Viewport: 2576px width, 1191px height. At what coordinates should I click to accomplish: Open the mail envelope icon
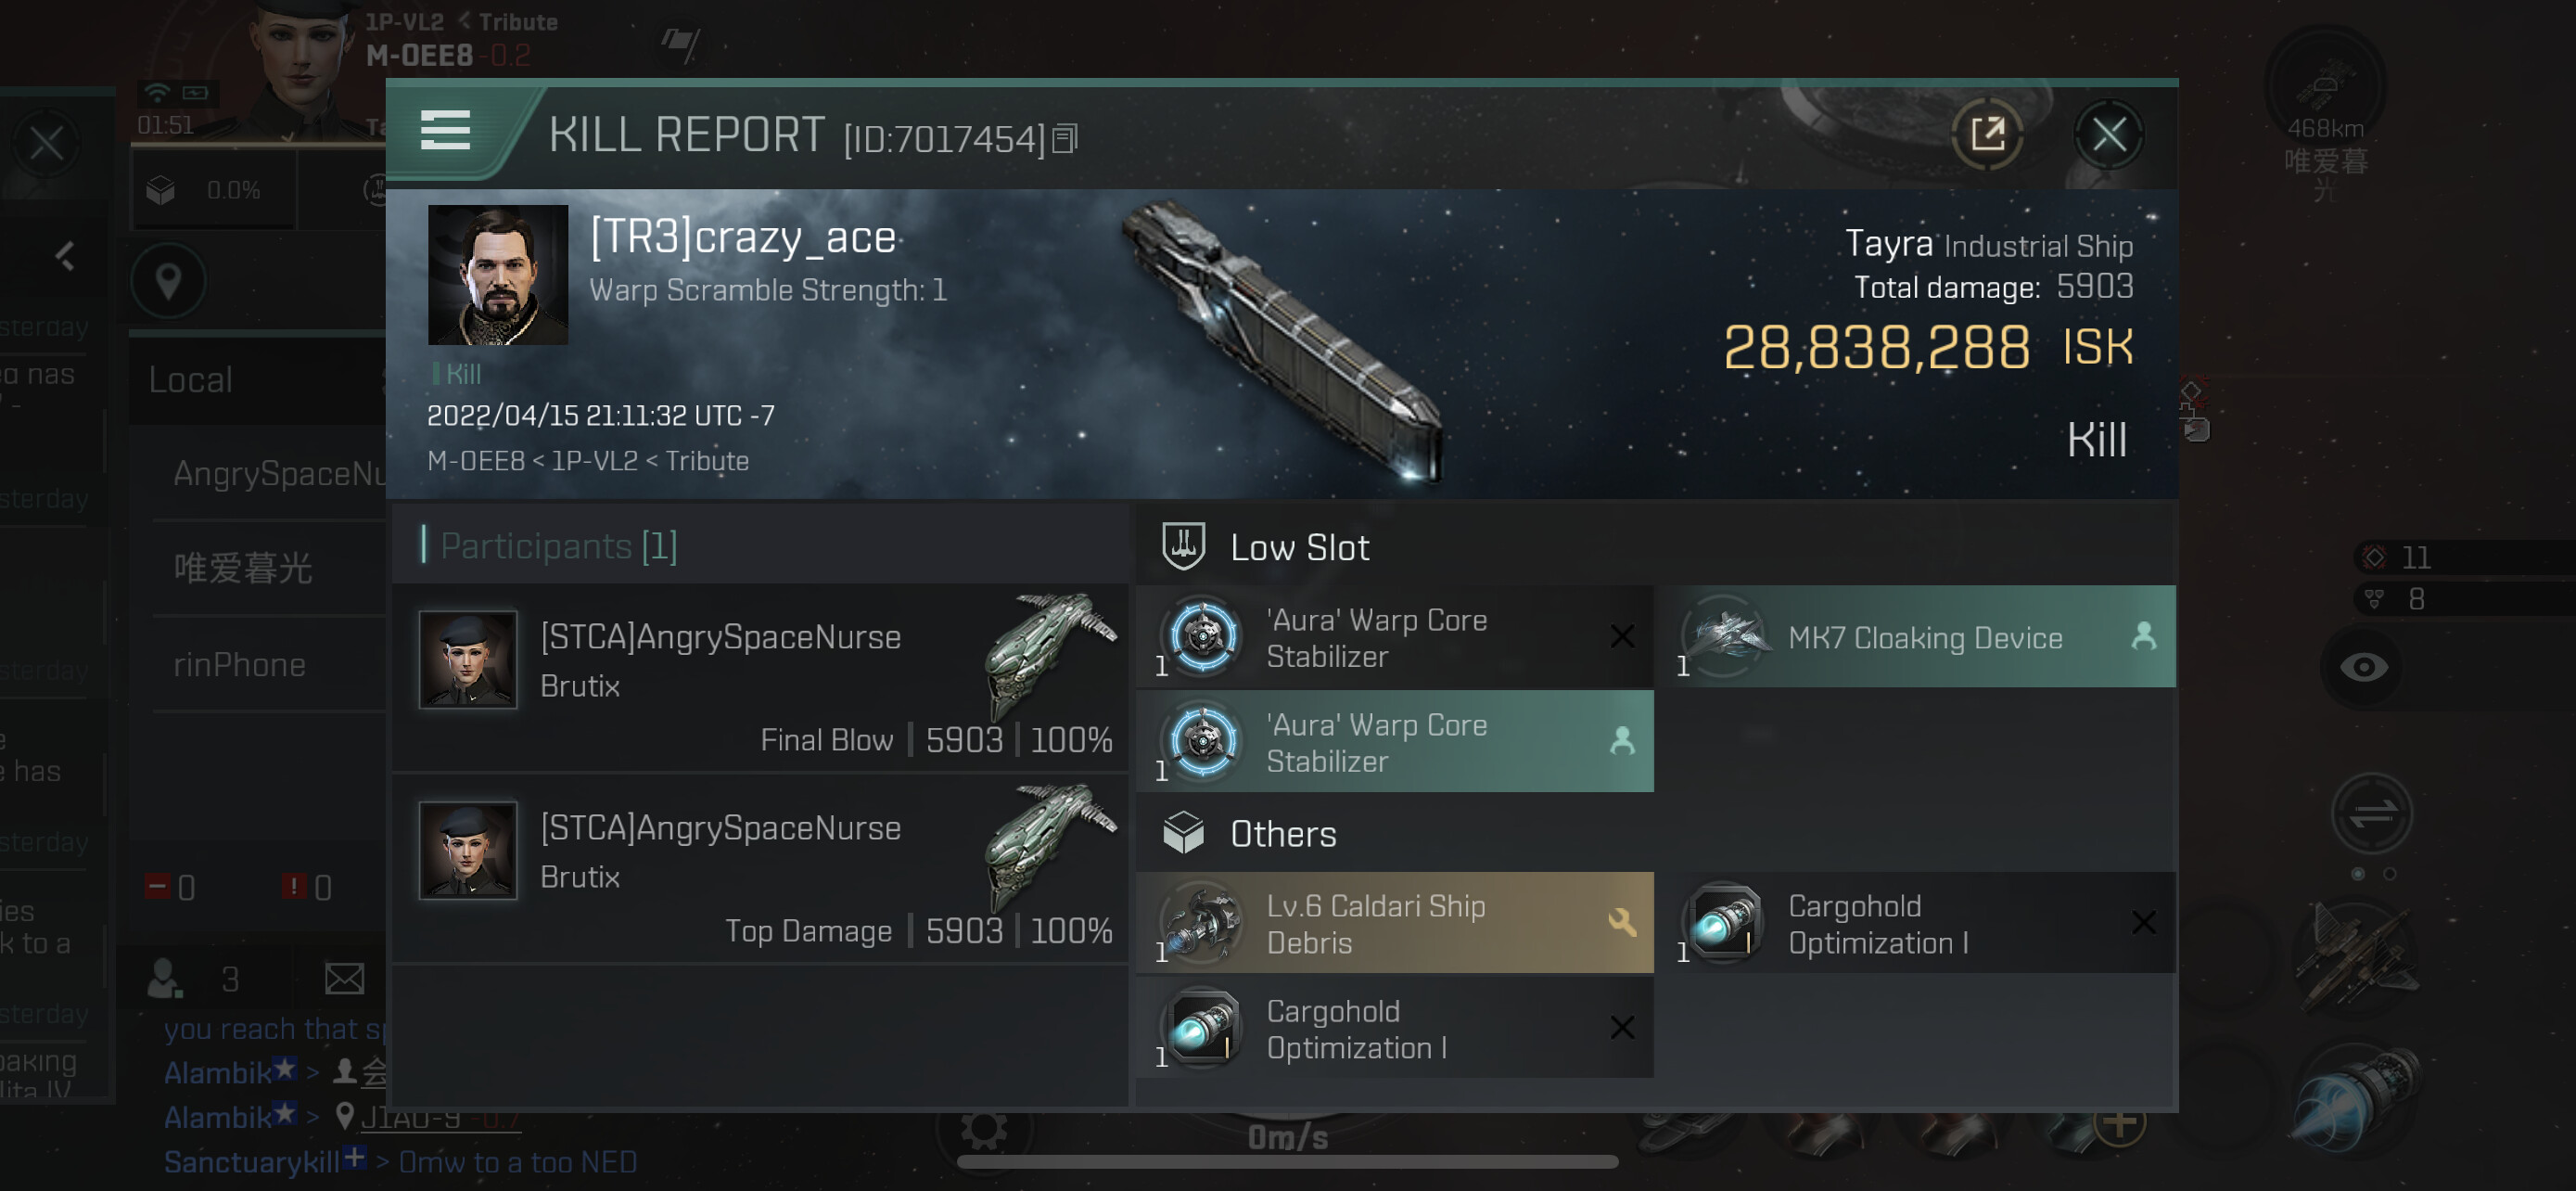pos(344,978)
